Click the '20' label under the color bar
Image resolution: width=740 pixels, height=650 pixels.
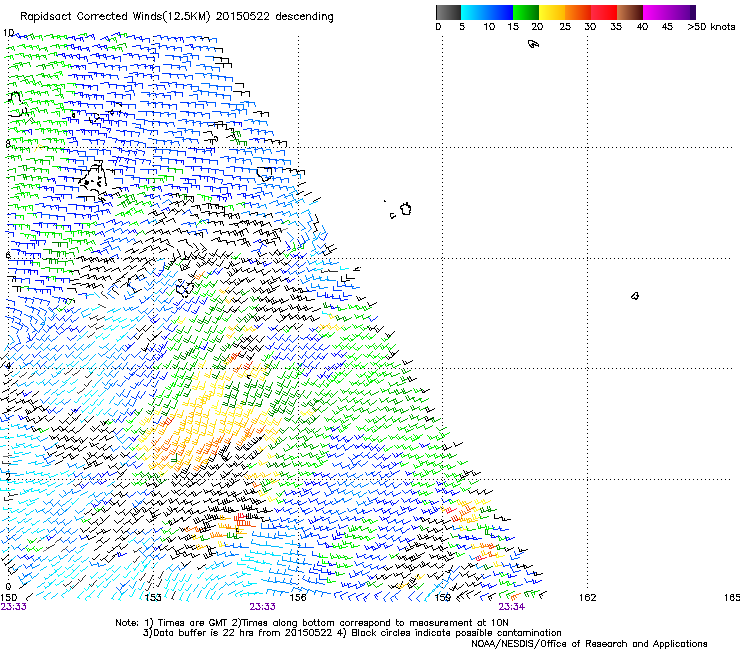click(x=537, y=27)
